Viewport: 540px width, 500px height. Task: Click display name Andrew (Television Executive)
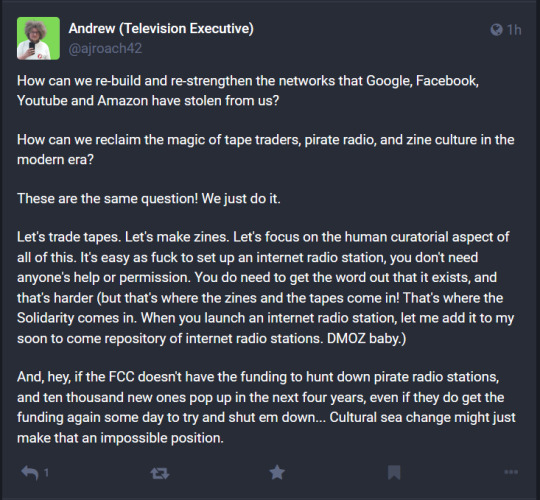[161, 28]
